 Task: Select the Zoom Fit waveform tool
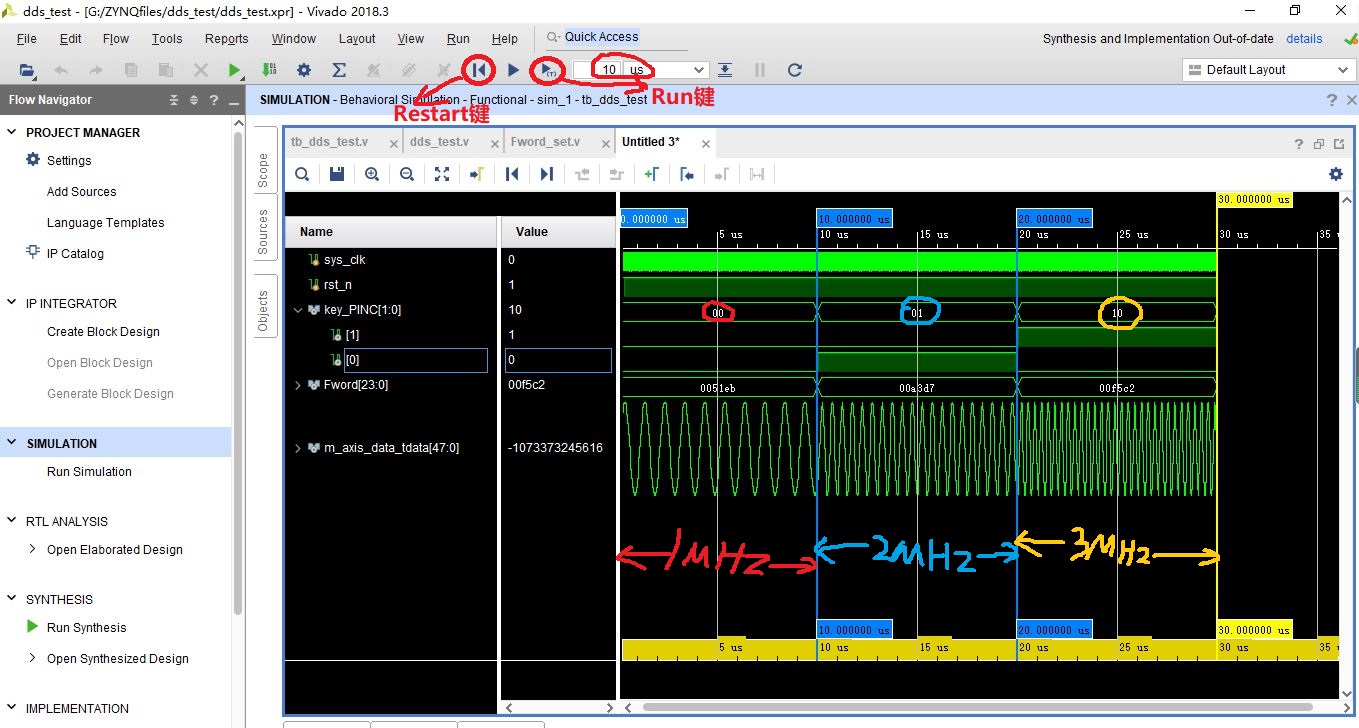[442, 173]
